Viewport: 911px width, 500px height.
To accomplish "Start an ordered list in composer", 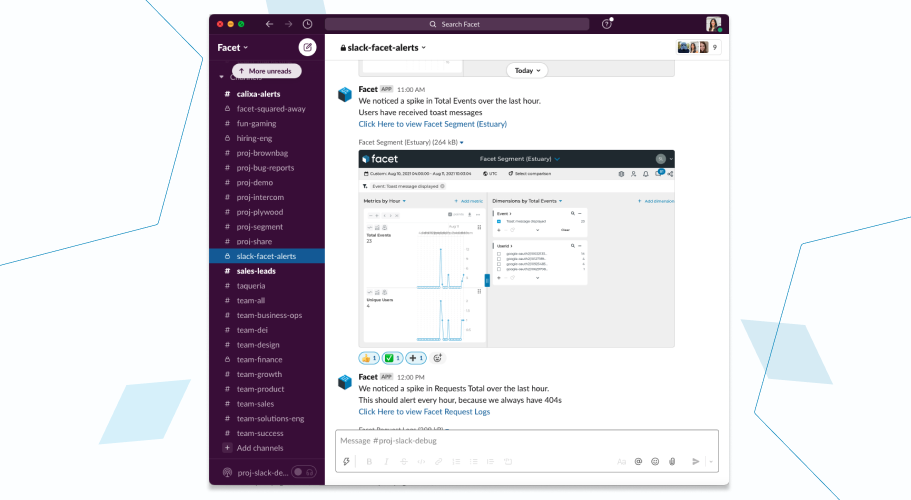I will (456, 462).
